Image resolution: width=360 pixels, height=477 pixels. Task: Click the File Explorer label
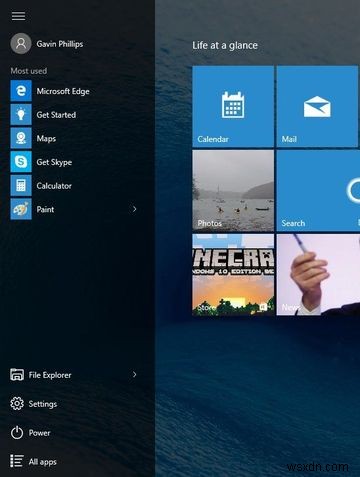[x=50, y=375]
